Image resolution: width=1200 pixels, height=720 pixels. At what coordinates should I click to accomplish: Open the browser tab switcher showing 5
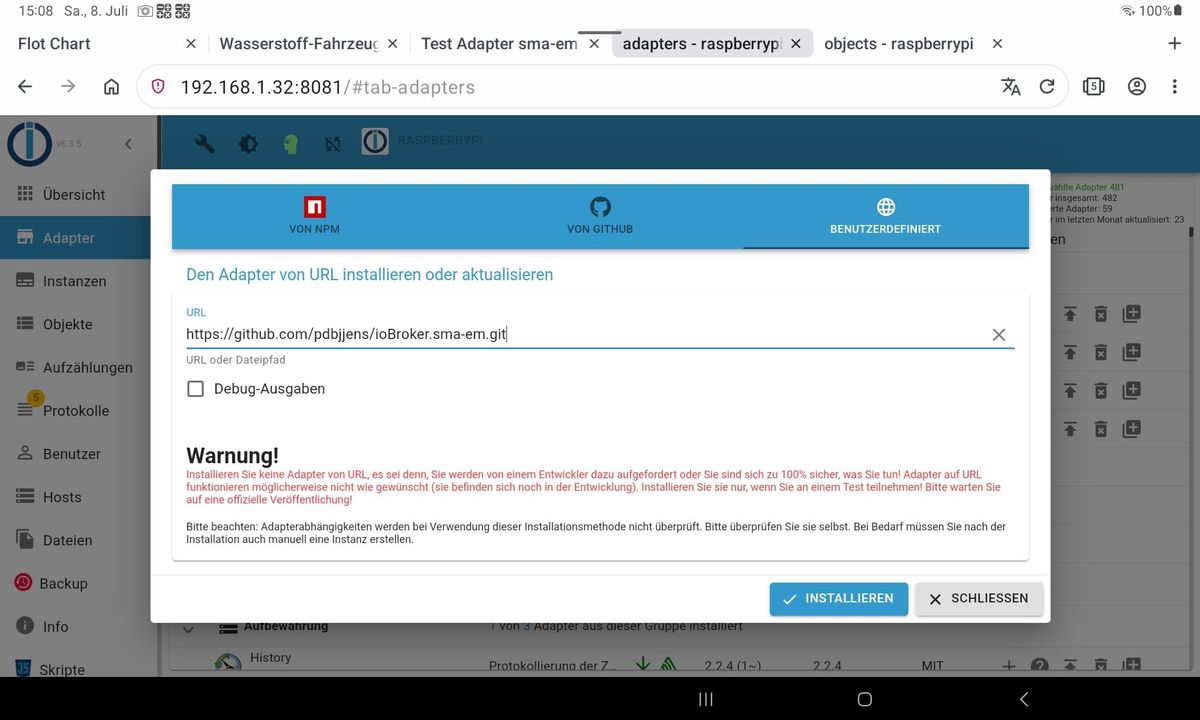coord(1093,87)
